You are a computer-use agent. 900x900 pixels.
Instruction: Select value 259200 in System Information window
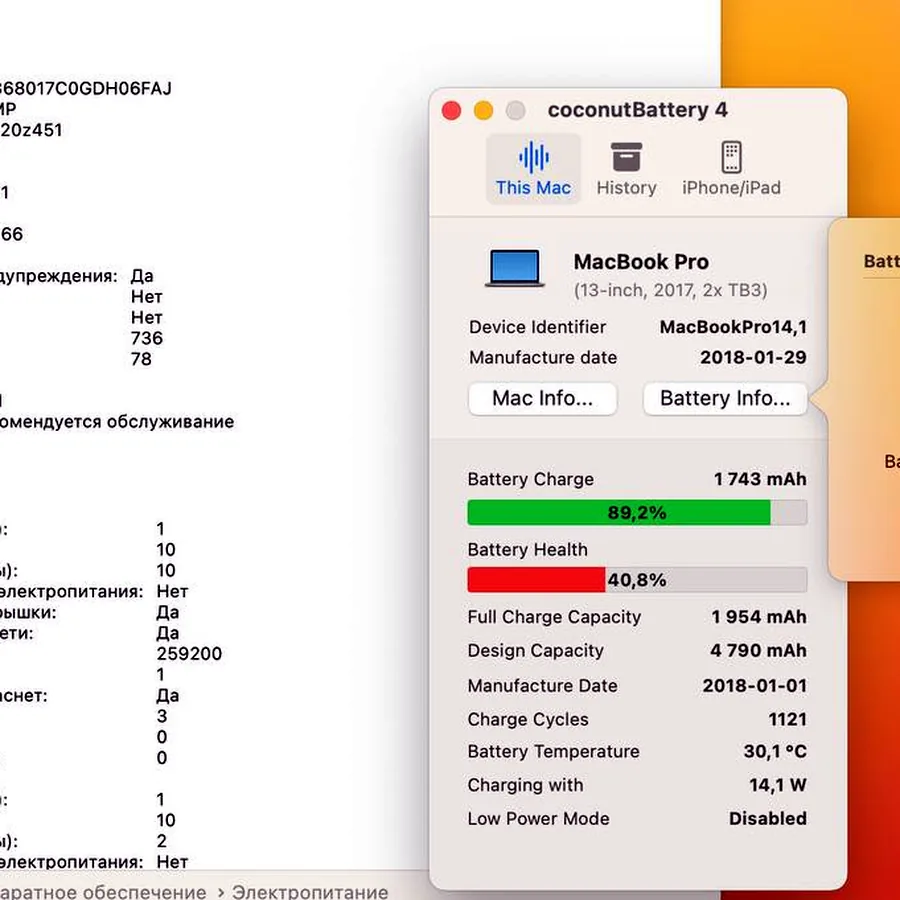[189, 654]
